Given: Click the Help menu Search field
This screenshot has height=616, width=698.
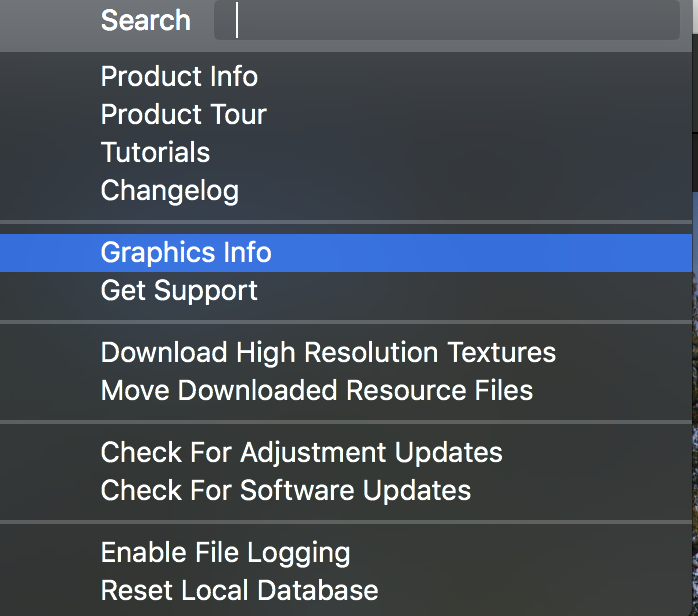Looking at the screenshot, I should coord(446,20).
